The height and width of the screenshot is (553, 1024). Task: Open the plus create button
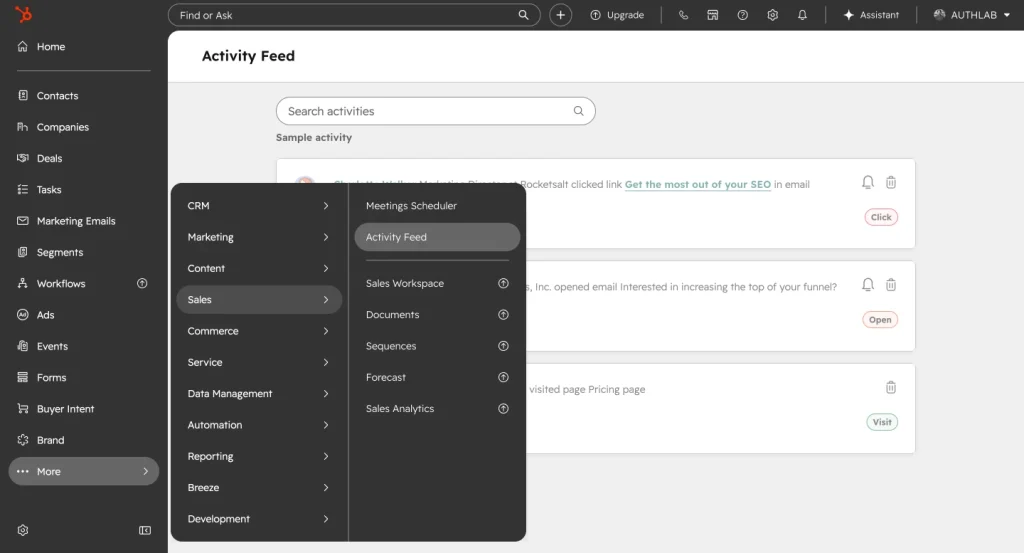click(x=560, y=15)
